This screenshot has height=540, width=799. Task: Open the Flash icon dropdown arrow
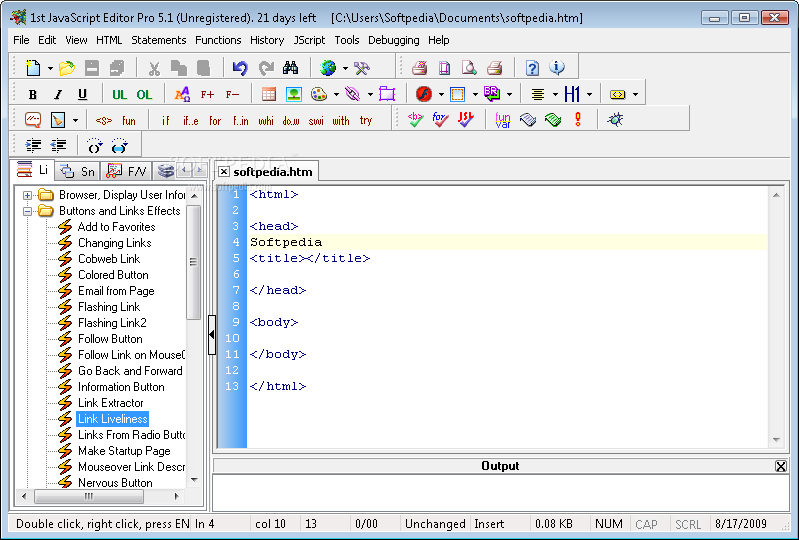441,95
